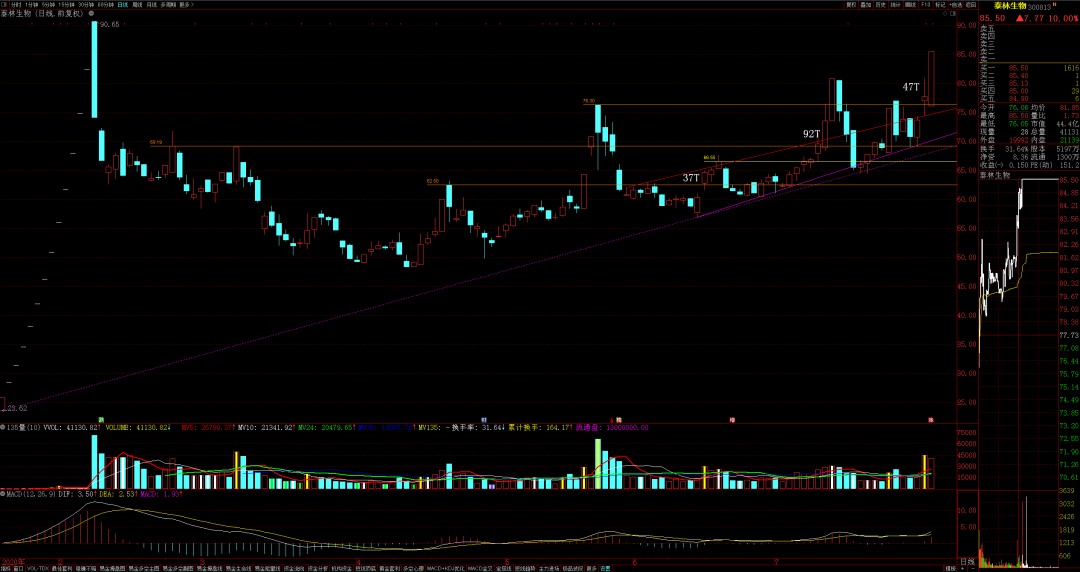Open the 复权 adjustment menu
Screen dimensions: 1080x572
(x=851, y=5)
